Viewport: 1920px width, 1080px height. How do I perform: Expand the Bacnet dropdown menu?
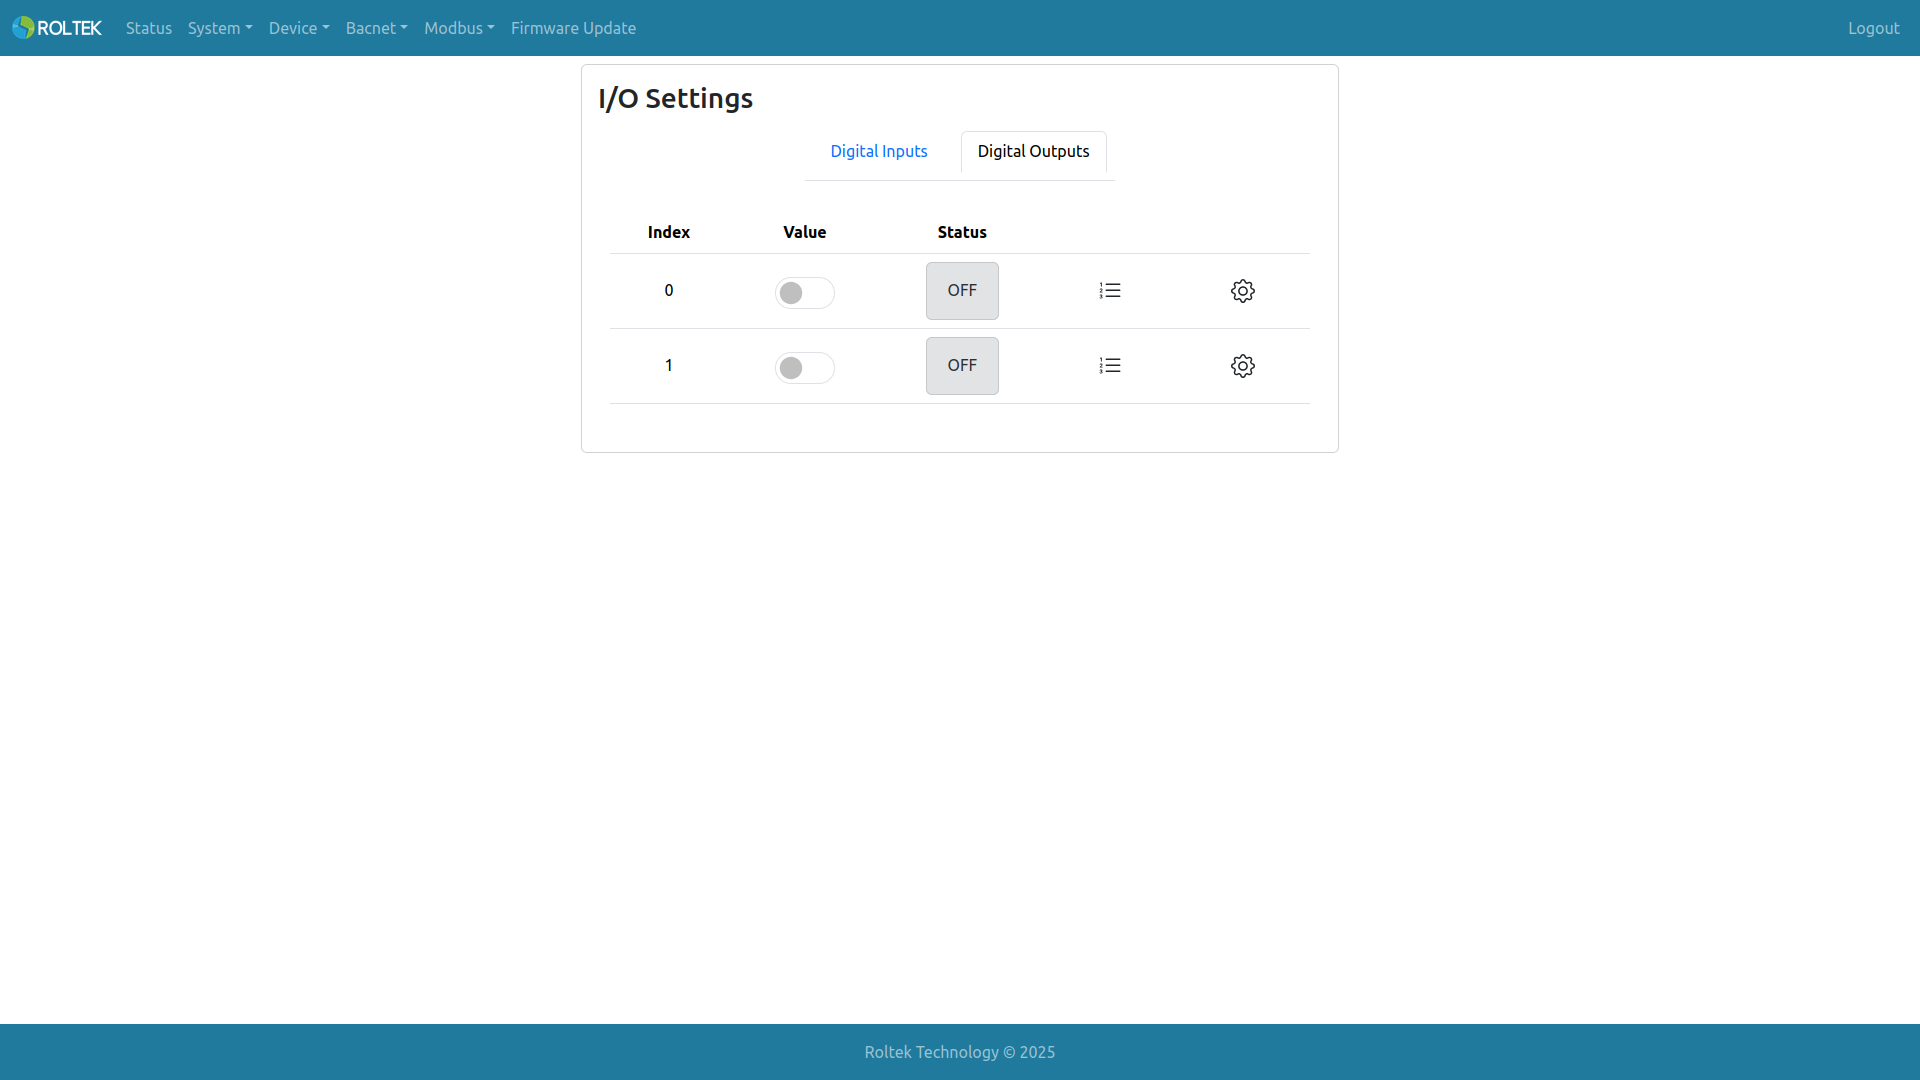377,28
